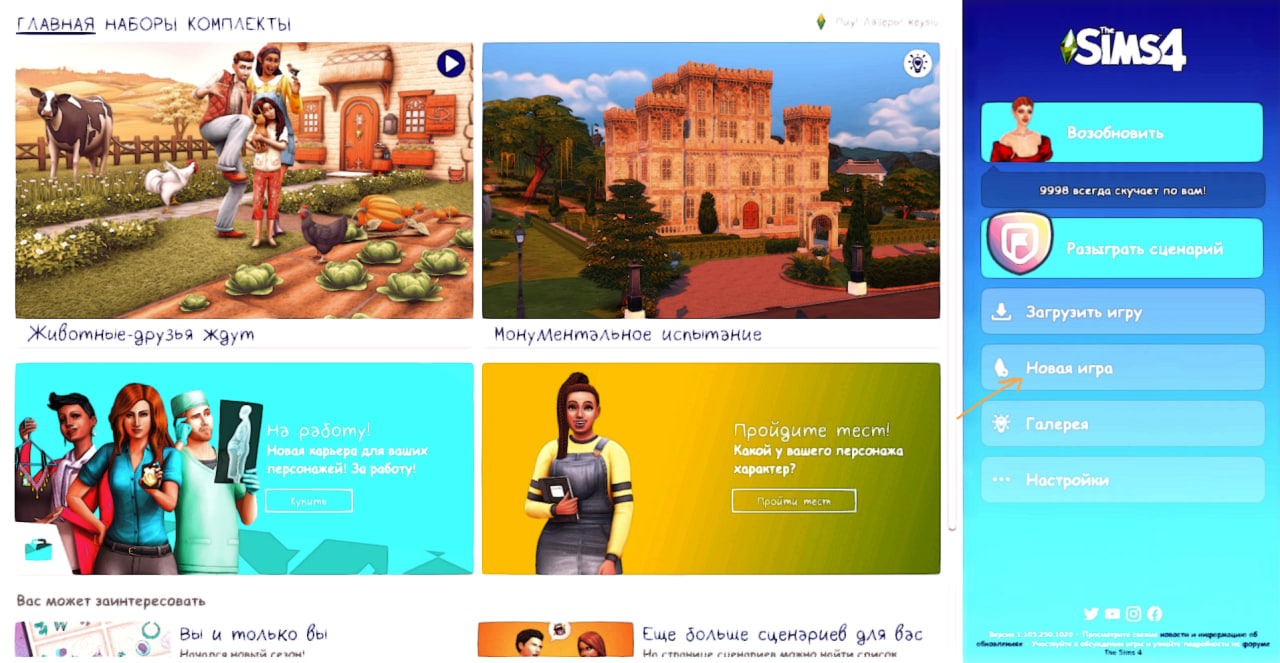Click the toolbox pack icon on work banner

pos(39,550)
